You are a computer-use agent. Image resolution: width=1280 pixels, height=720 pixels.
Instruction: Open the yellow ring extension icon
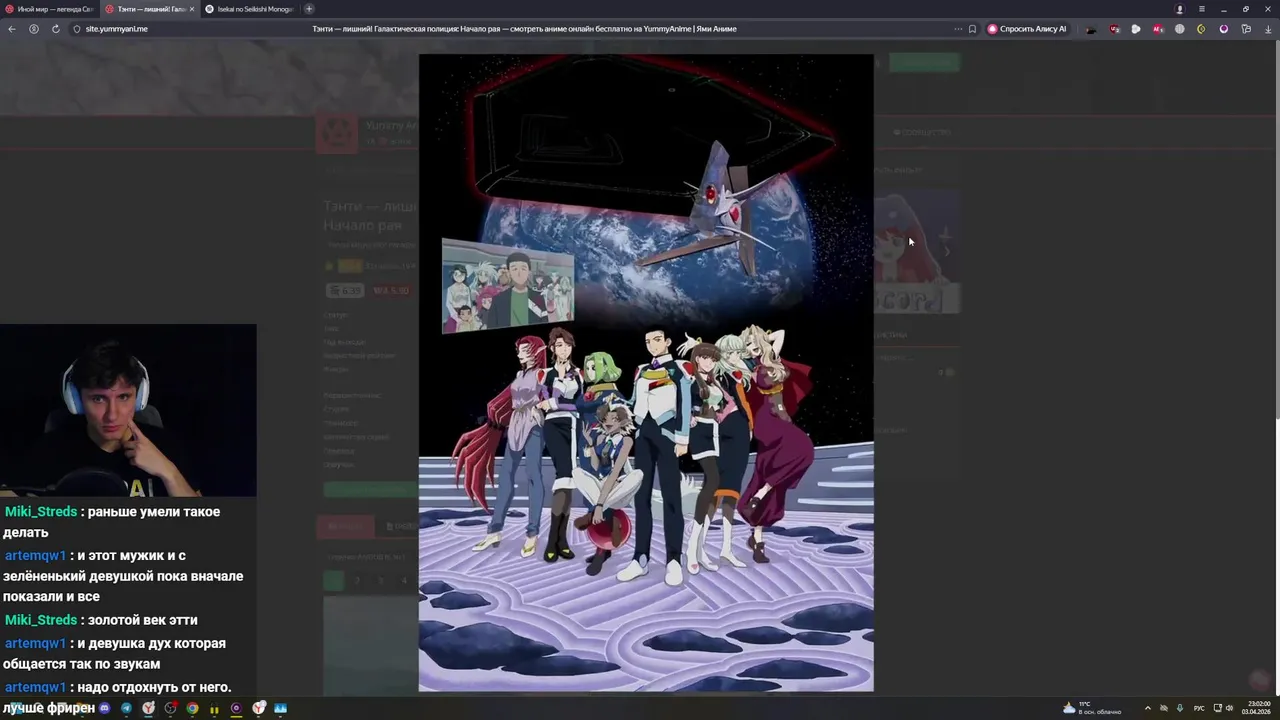coord(1201,29)
